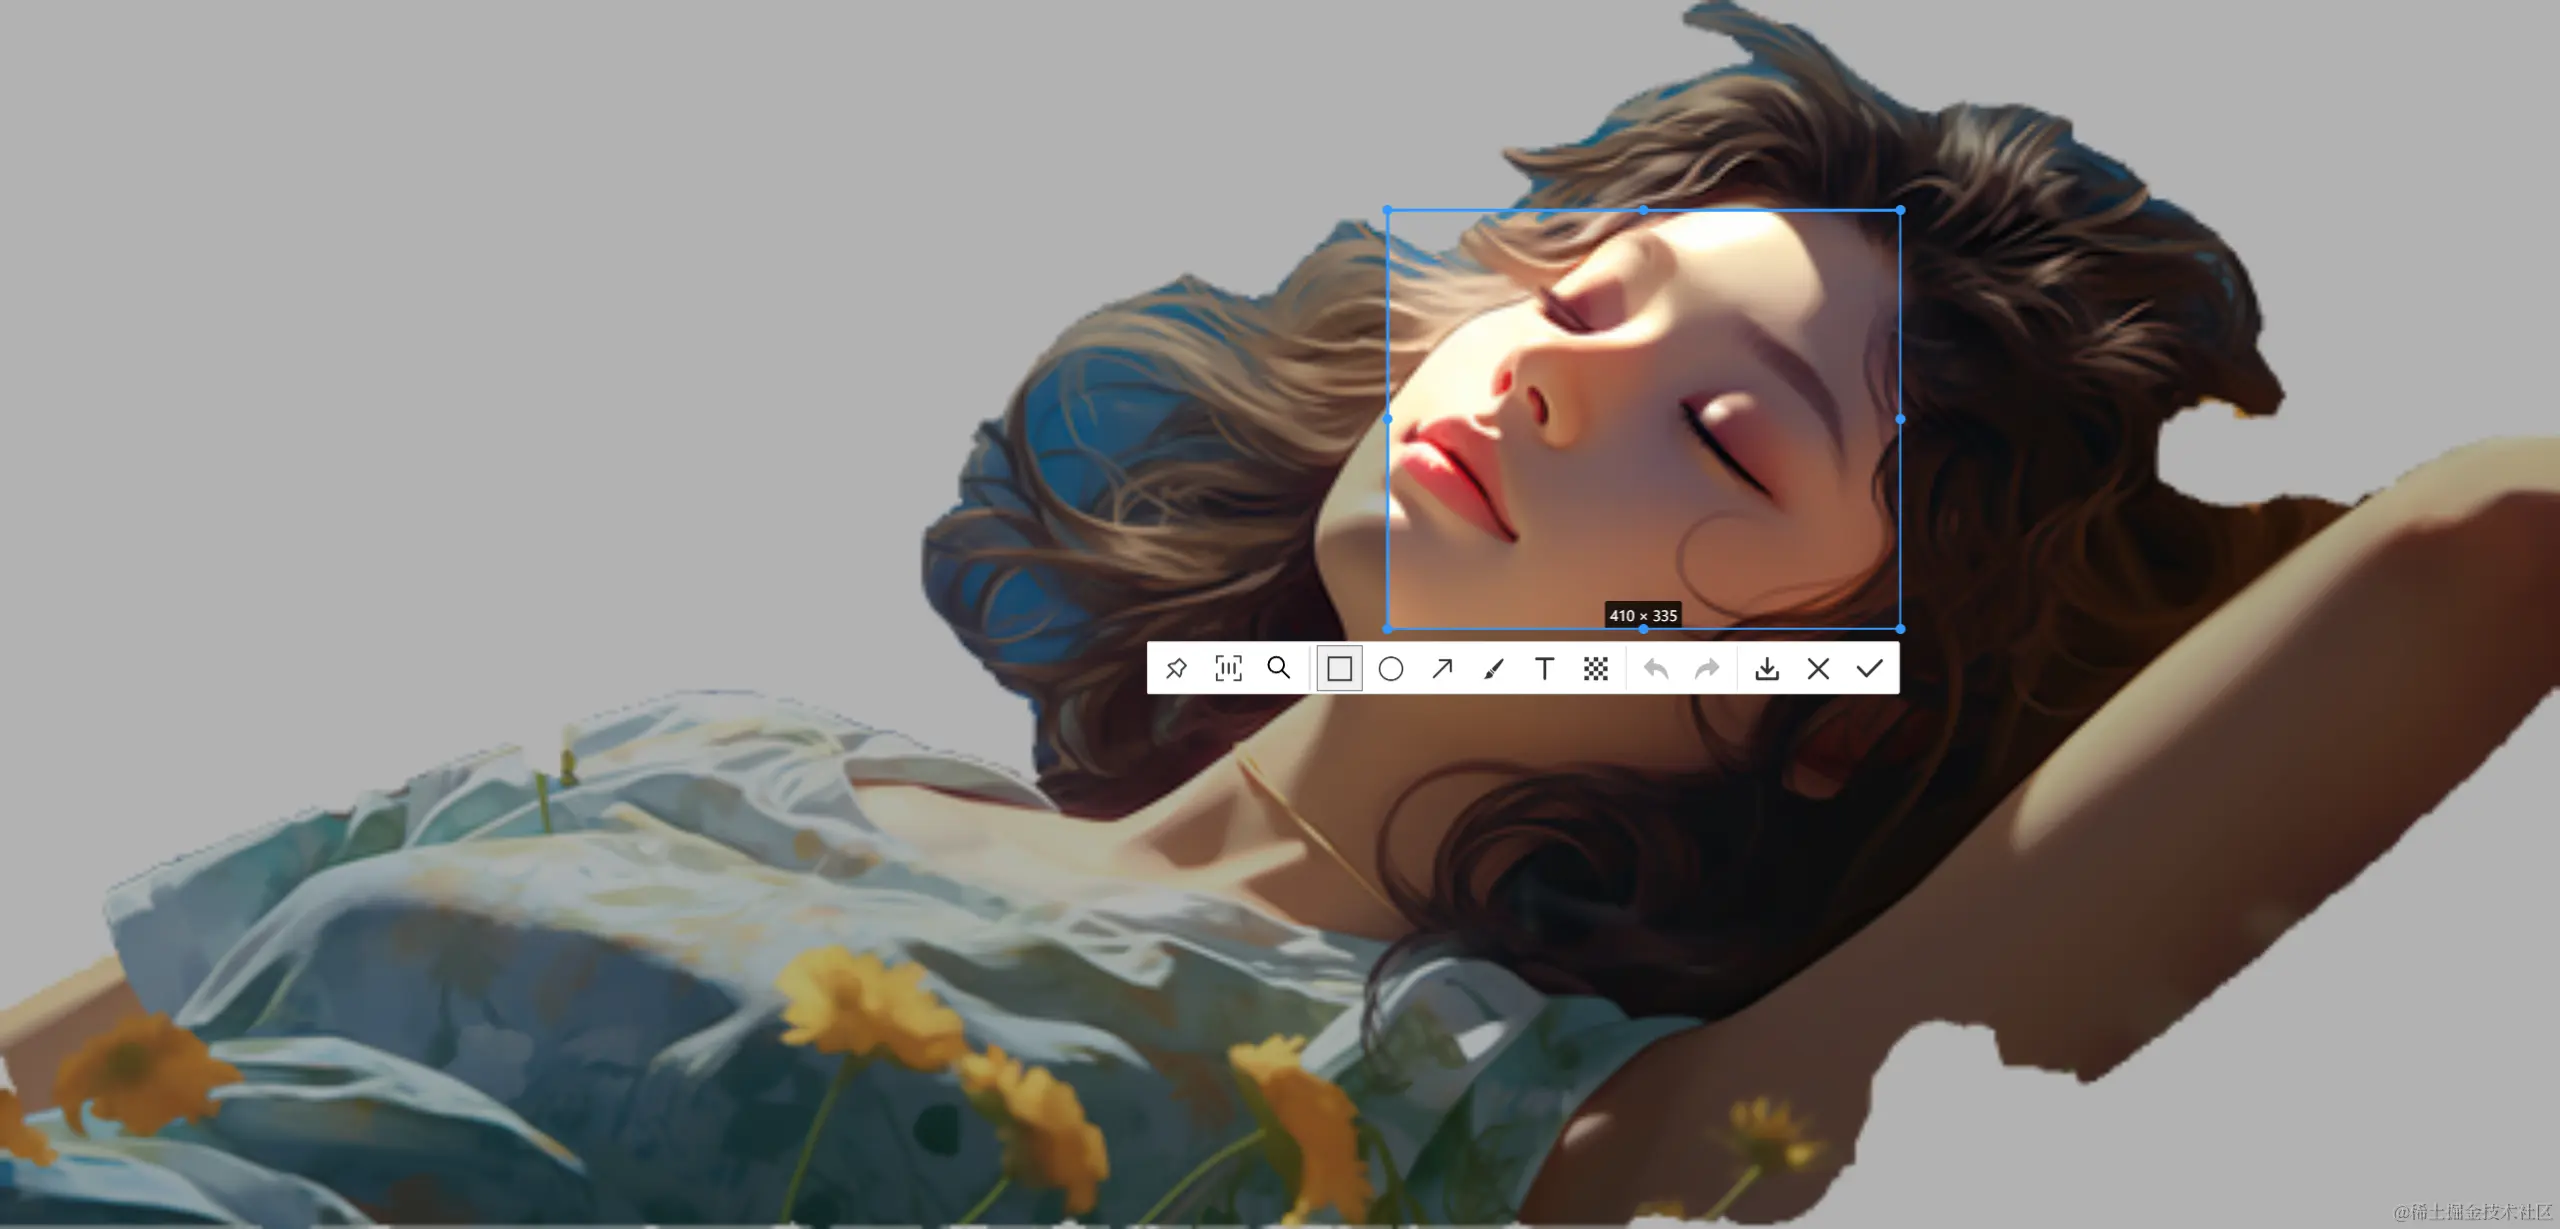Click the right-edge middle resize handle
This screenshot has height=1229, width=2560.
point(1900,419)
